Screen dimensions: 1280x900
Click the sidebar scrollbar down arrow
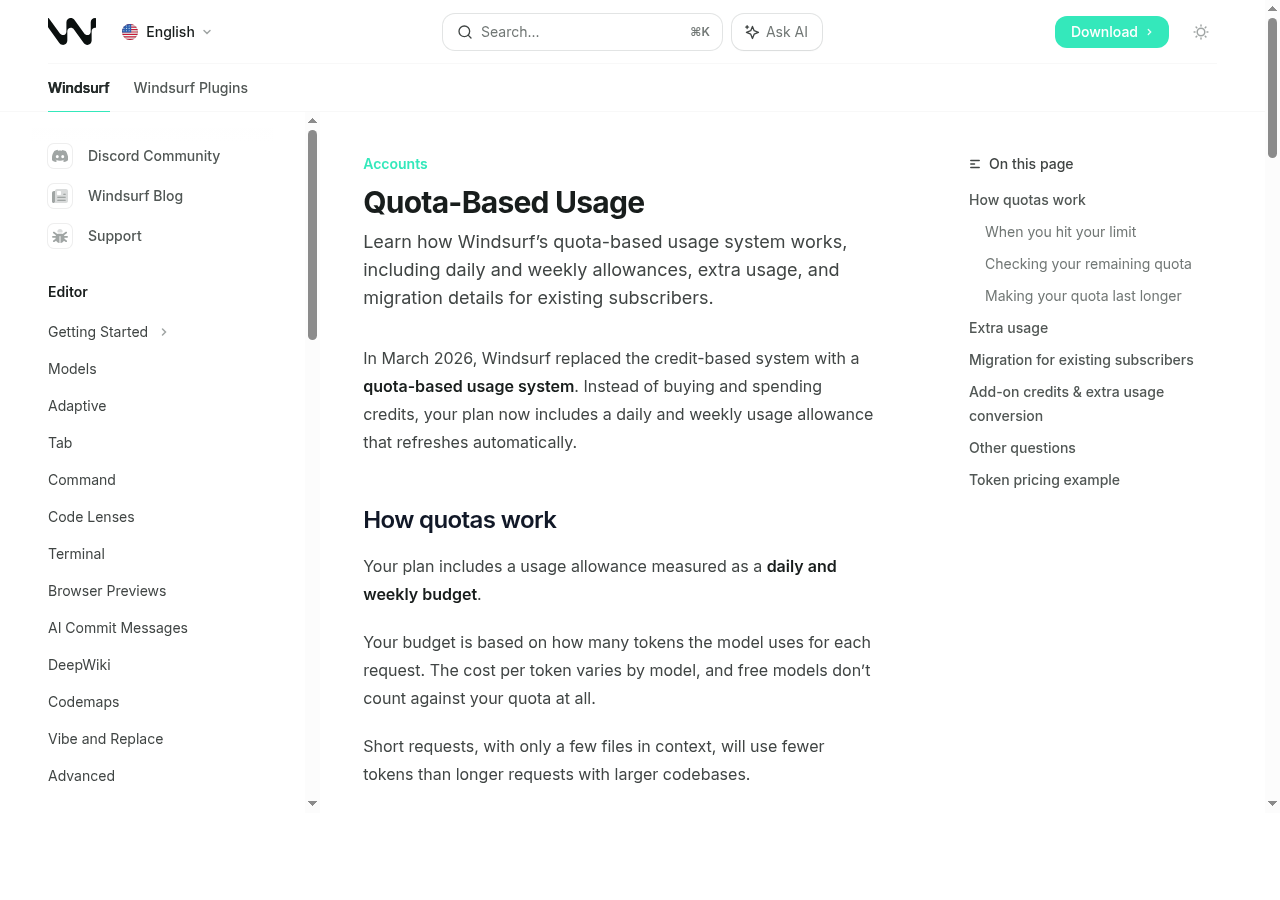(x=312, y=803)
